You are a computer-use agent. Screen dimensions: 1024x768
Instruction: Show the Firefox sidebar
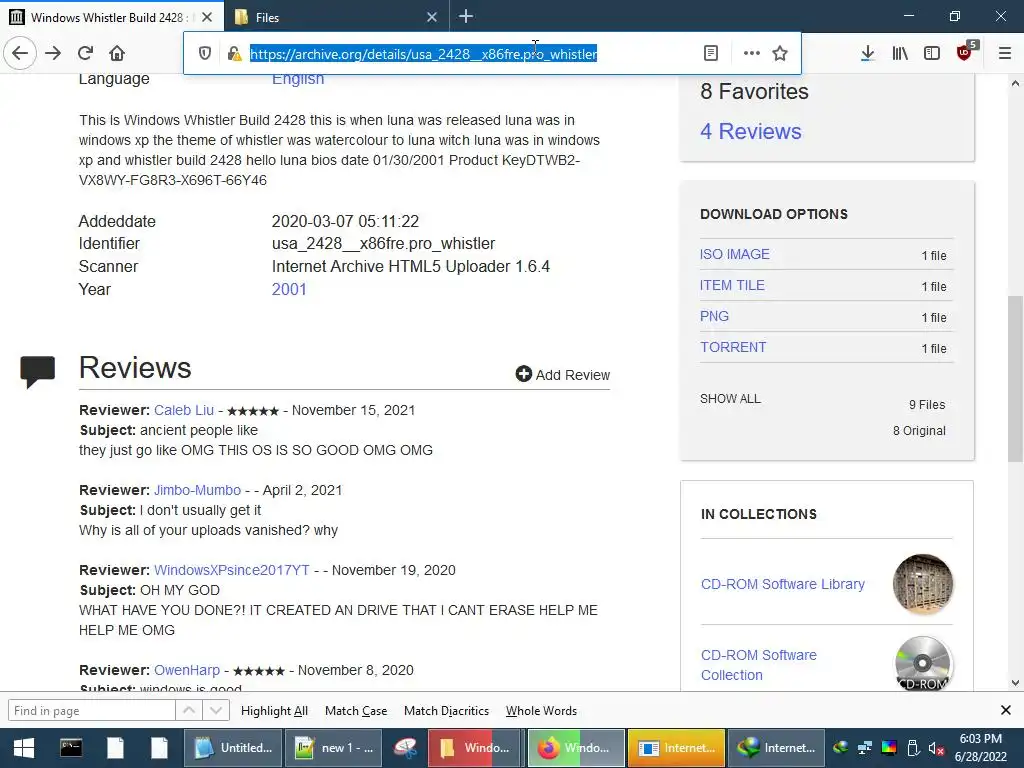click(932, 54)
